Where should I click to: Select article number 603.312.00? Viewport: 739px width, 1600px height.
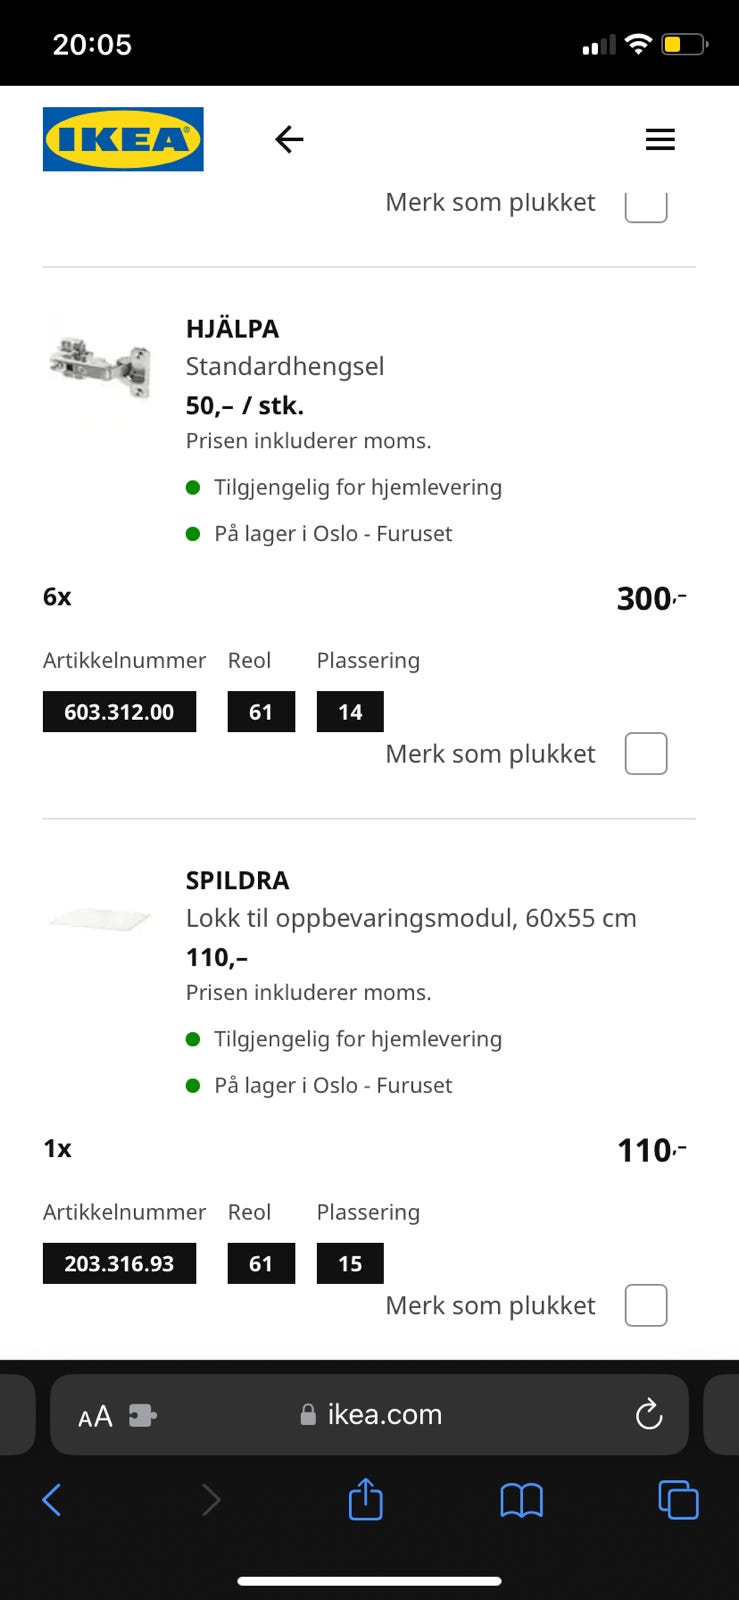tap(119, 712)
